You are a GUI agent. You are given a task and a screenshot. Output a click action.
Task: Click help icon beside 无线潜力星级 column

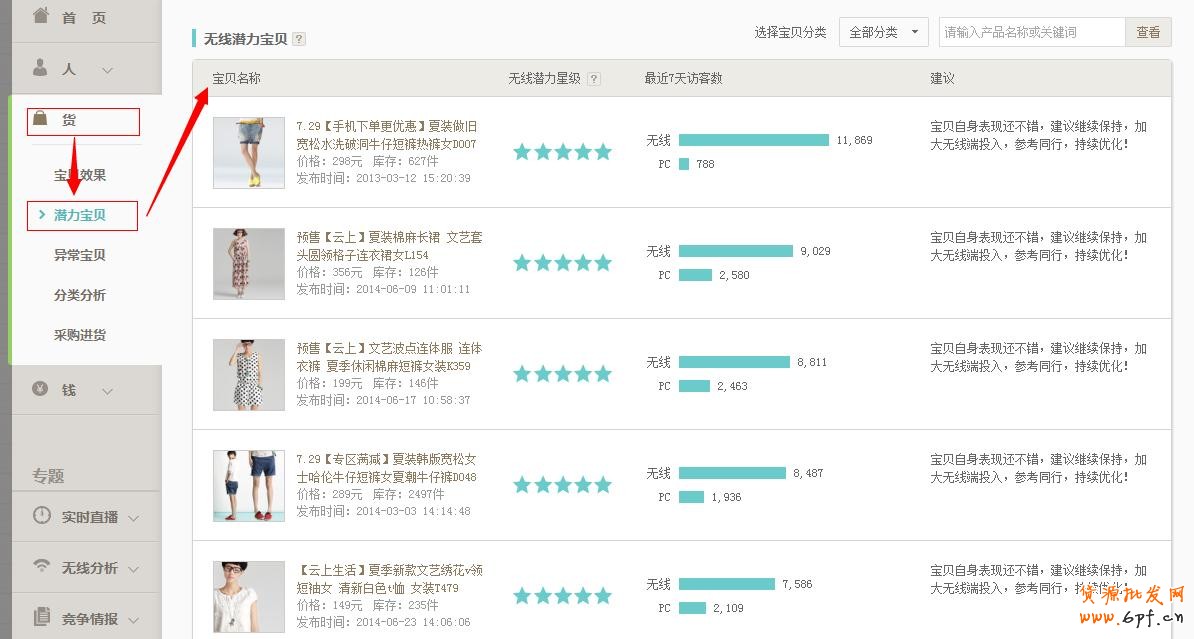(x=594, y=79)
